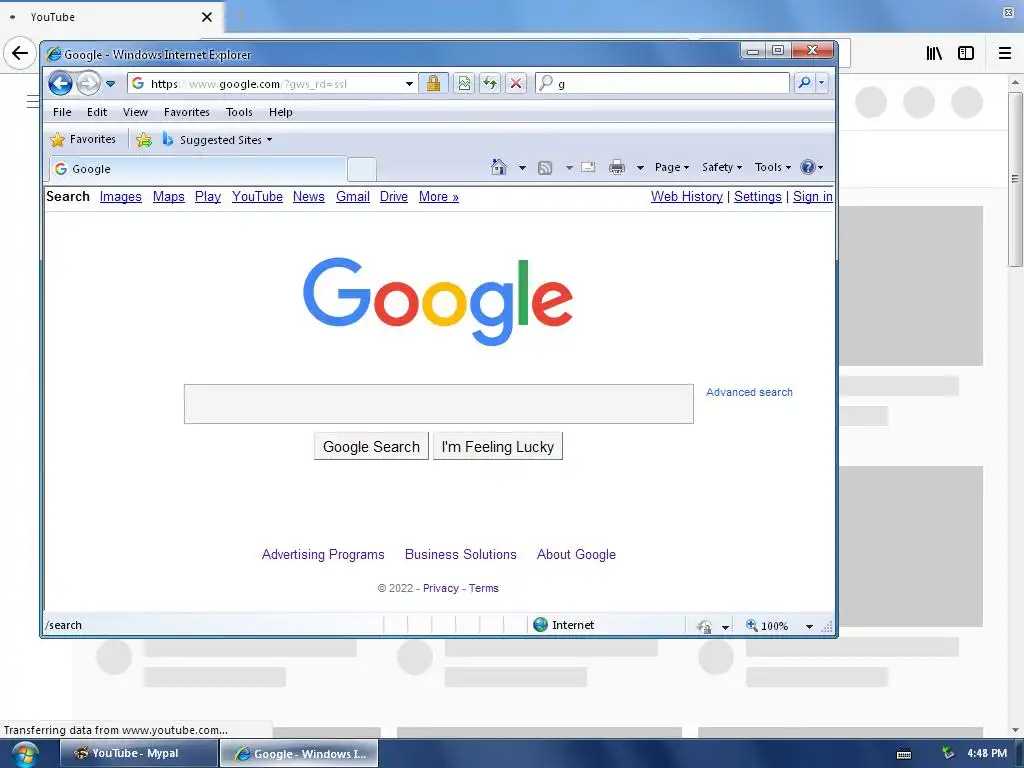Open the Advanced search link

[x=749, y=392]
